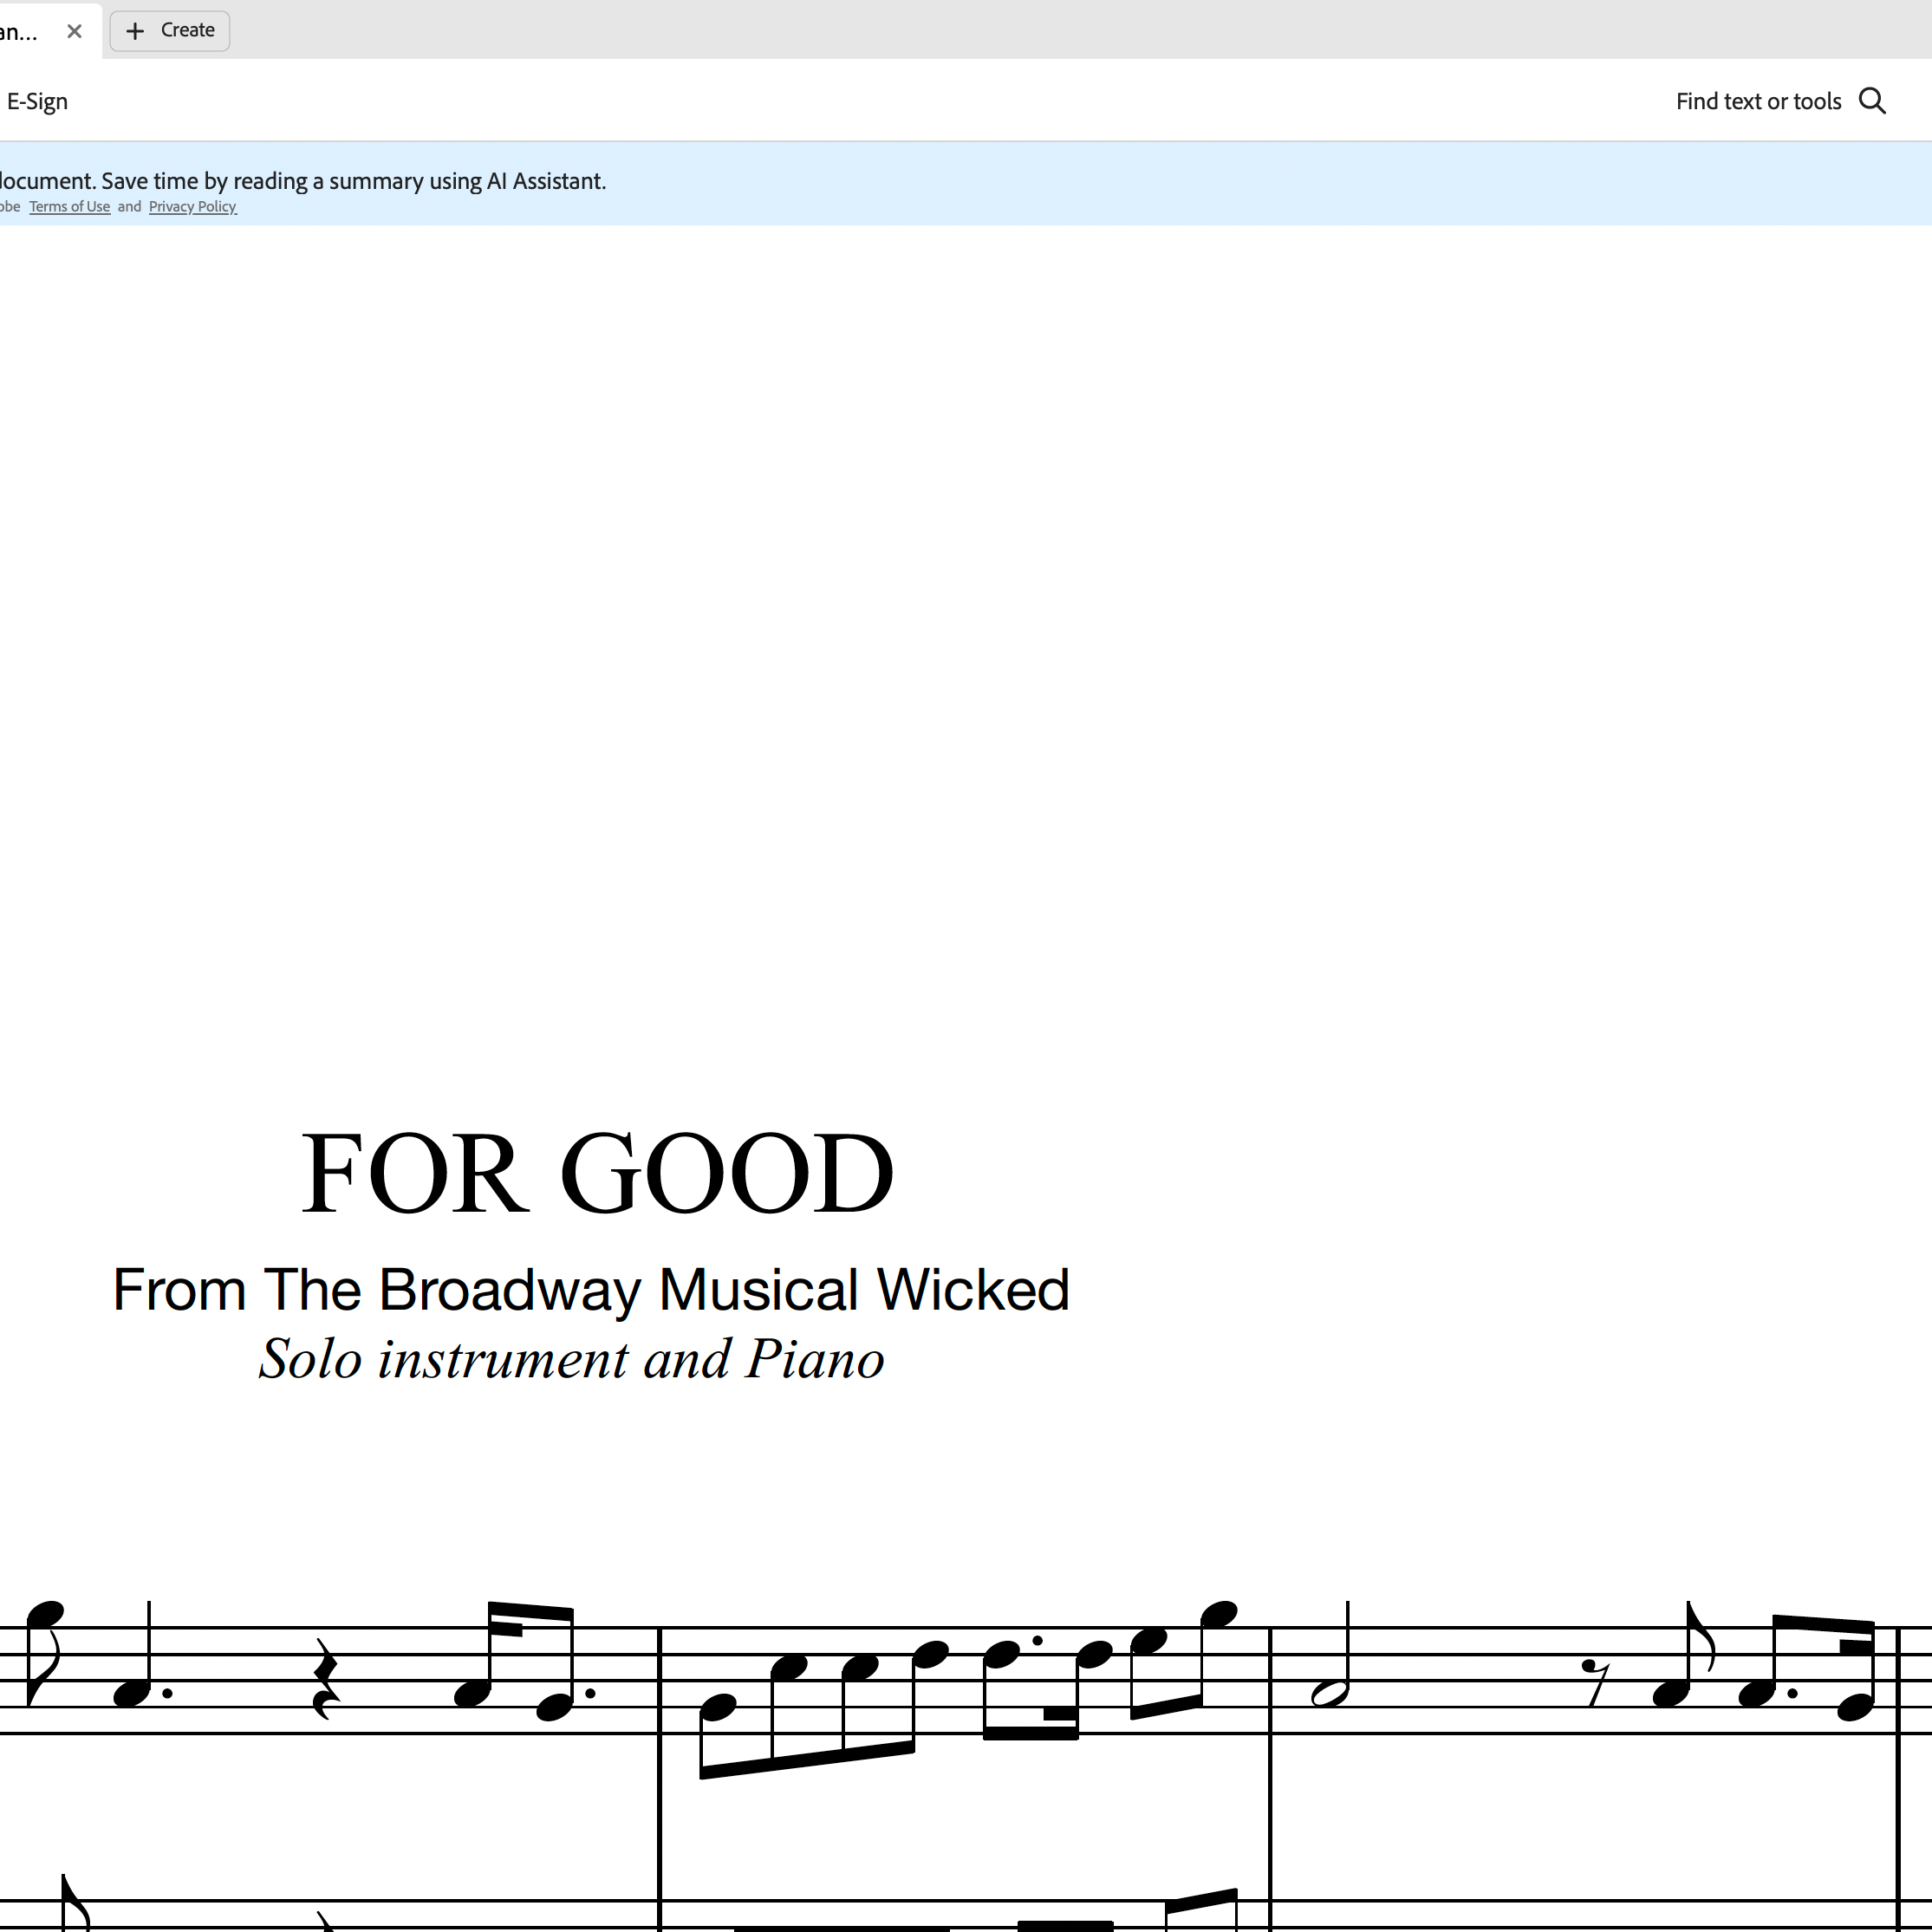Click the plus icon in Create
Image resolution: width=1932 pixels, height=1932 pixels.
pyautogui.click(x=135, y=31)
